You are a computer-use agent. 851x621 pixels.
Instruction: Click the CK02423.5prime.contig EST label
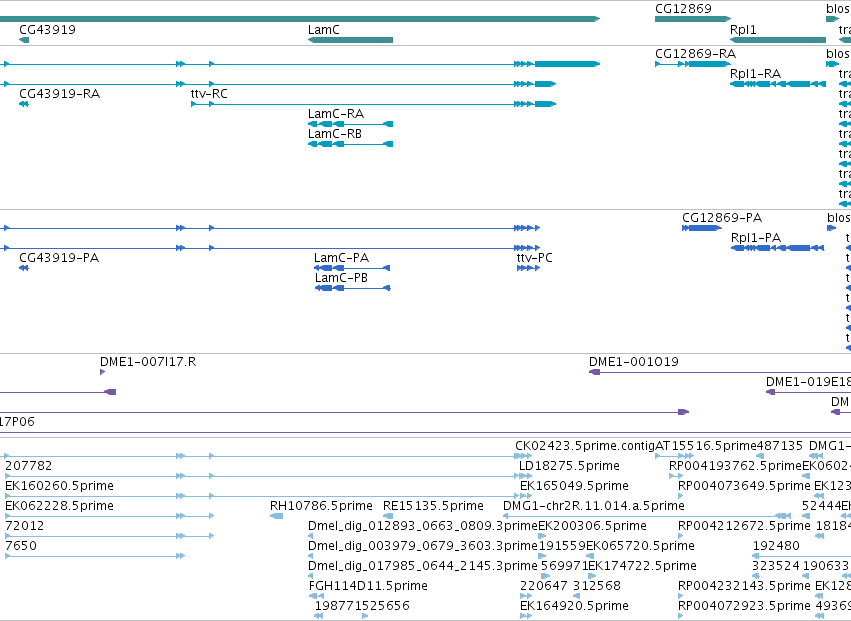pyautogui.click(x=585, y=446)
